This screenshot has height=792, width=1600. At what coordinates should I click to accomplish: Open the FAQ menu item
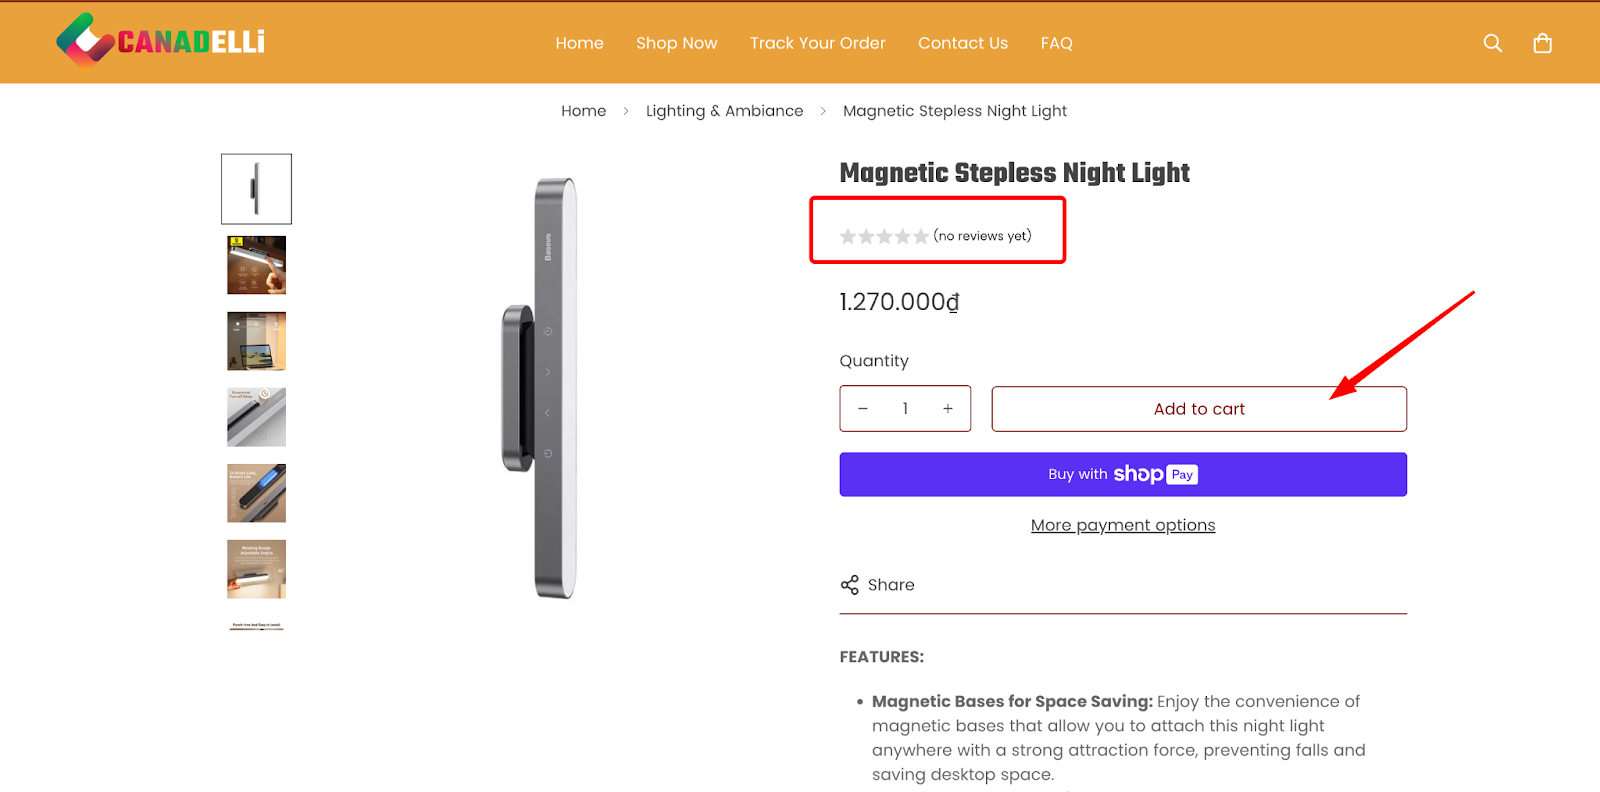tap(1056, 43)
